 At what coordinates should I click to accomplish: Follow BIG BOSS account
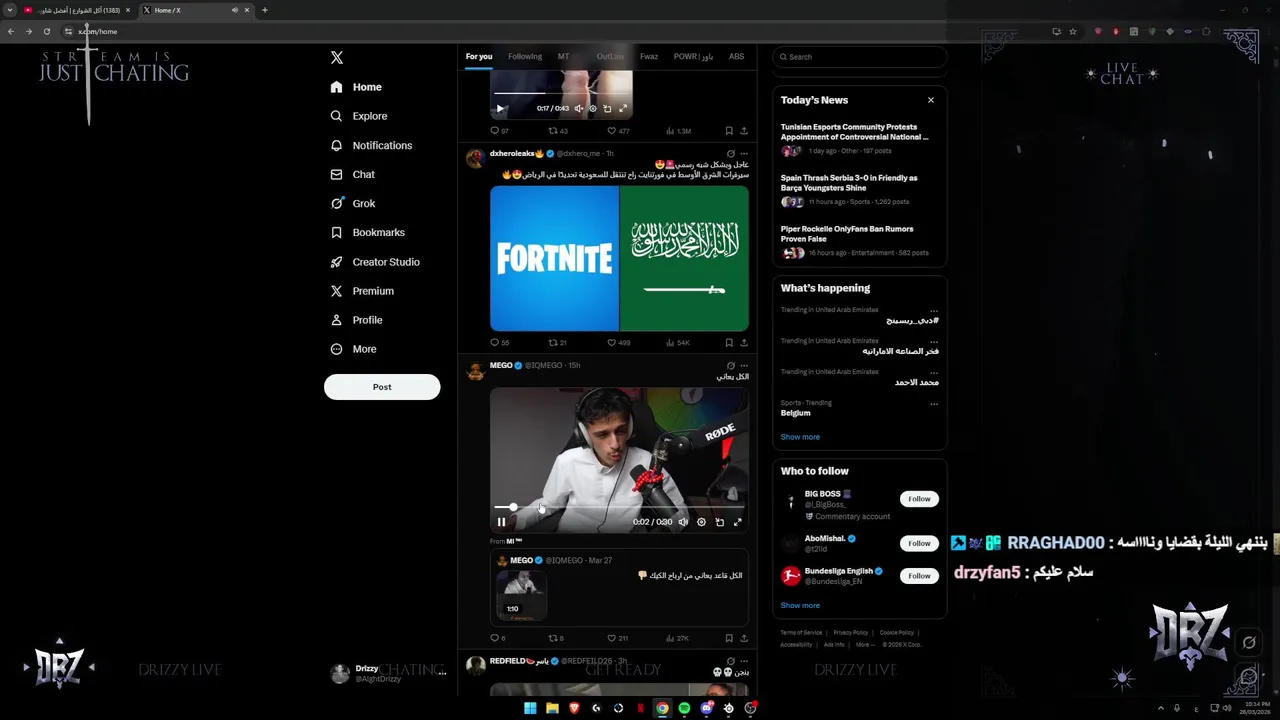point(919,499)
